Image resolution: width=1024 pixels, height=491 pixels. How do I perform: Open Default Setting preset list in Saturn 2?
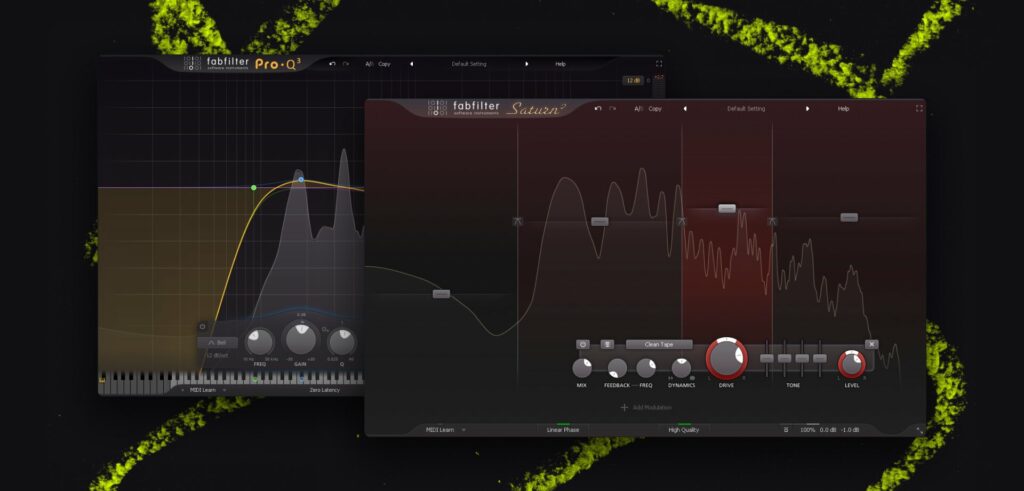click(746, 108)
